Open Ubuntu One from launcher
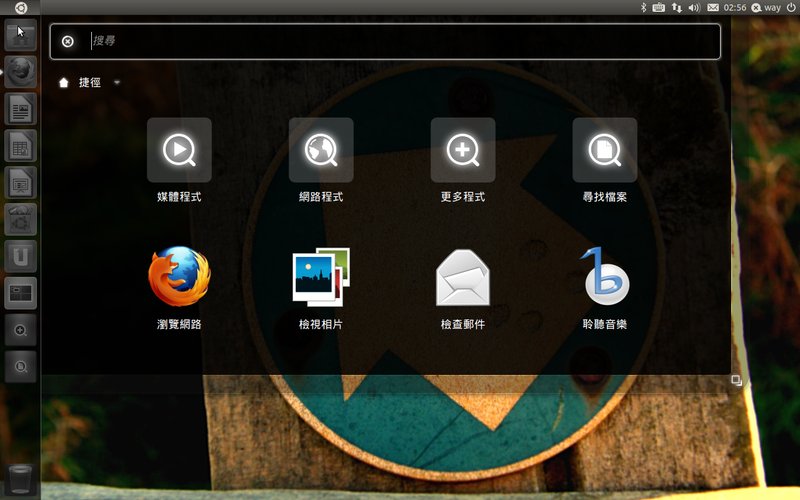800x500 pixels. [20, 256]
